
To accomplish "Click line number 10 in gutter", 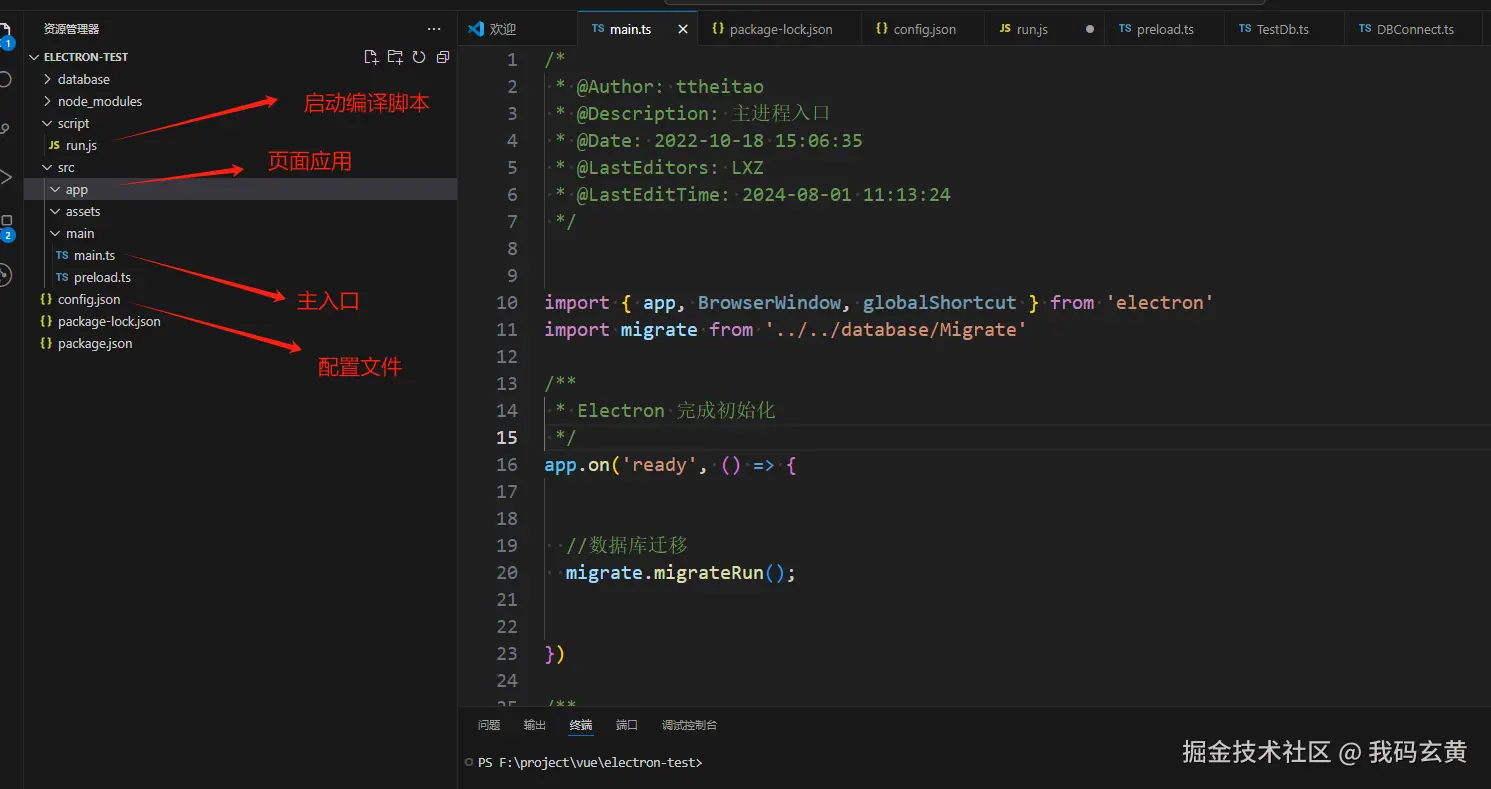I will pos(507,302).
